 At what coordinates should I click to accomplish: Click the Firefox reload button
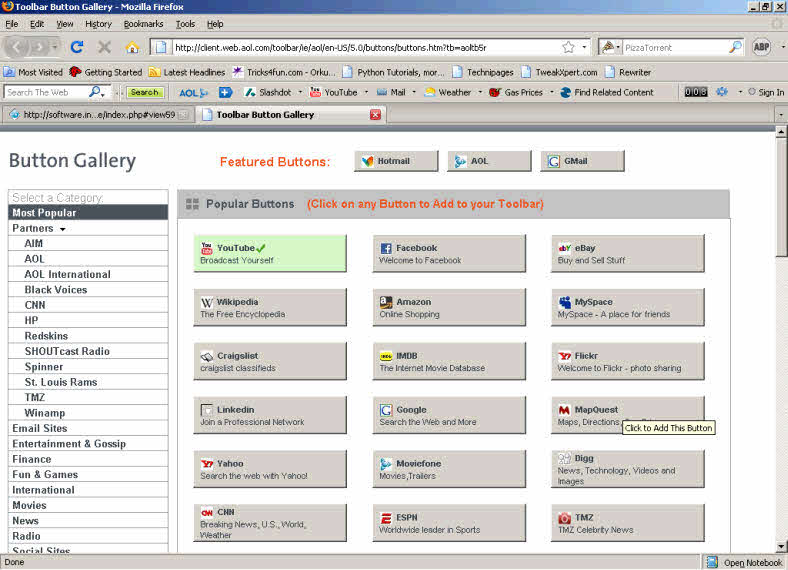coord(77,47)
